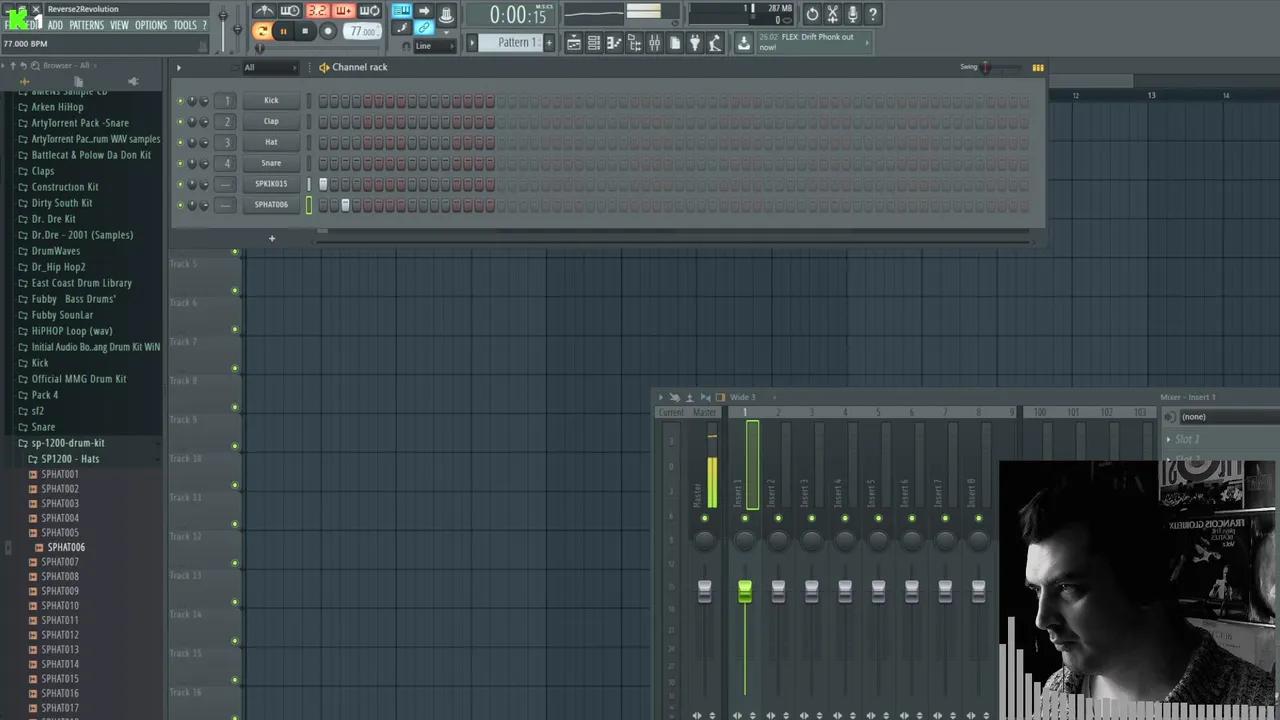Open the mixer Wide 3 layout menu
Image resolution: width=1280 pixels, height=720 pixels.
tap(742, 397)
